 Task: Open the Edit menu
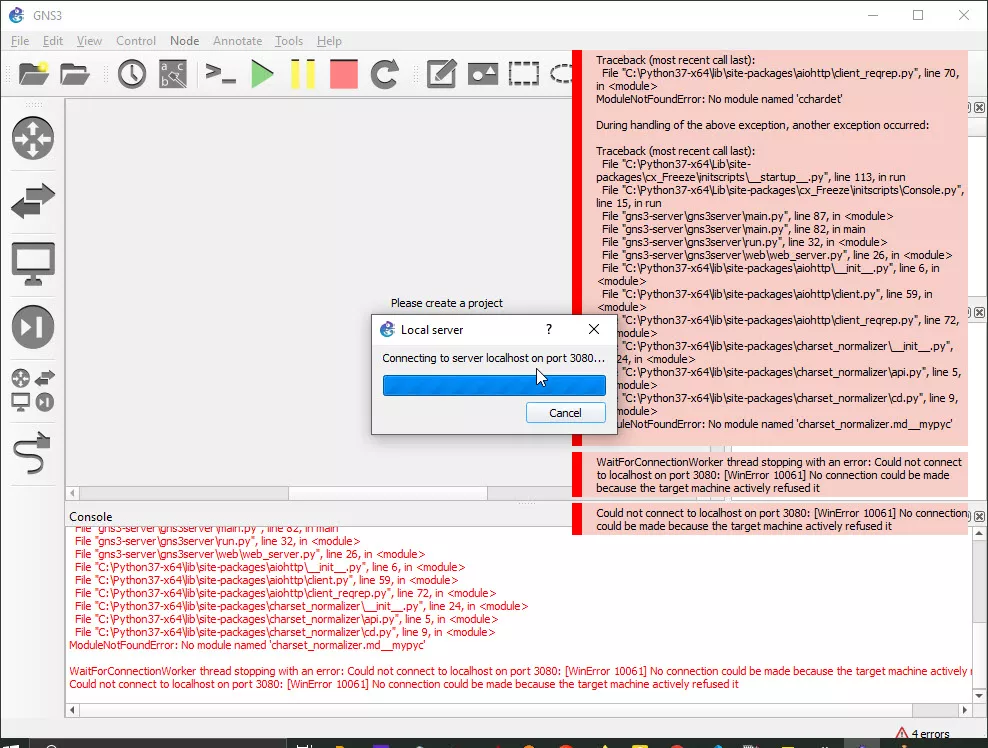click(x=53, y=41)
